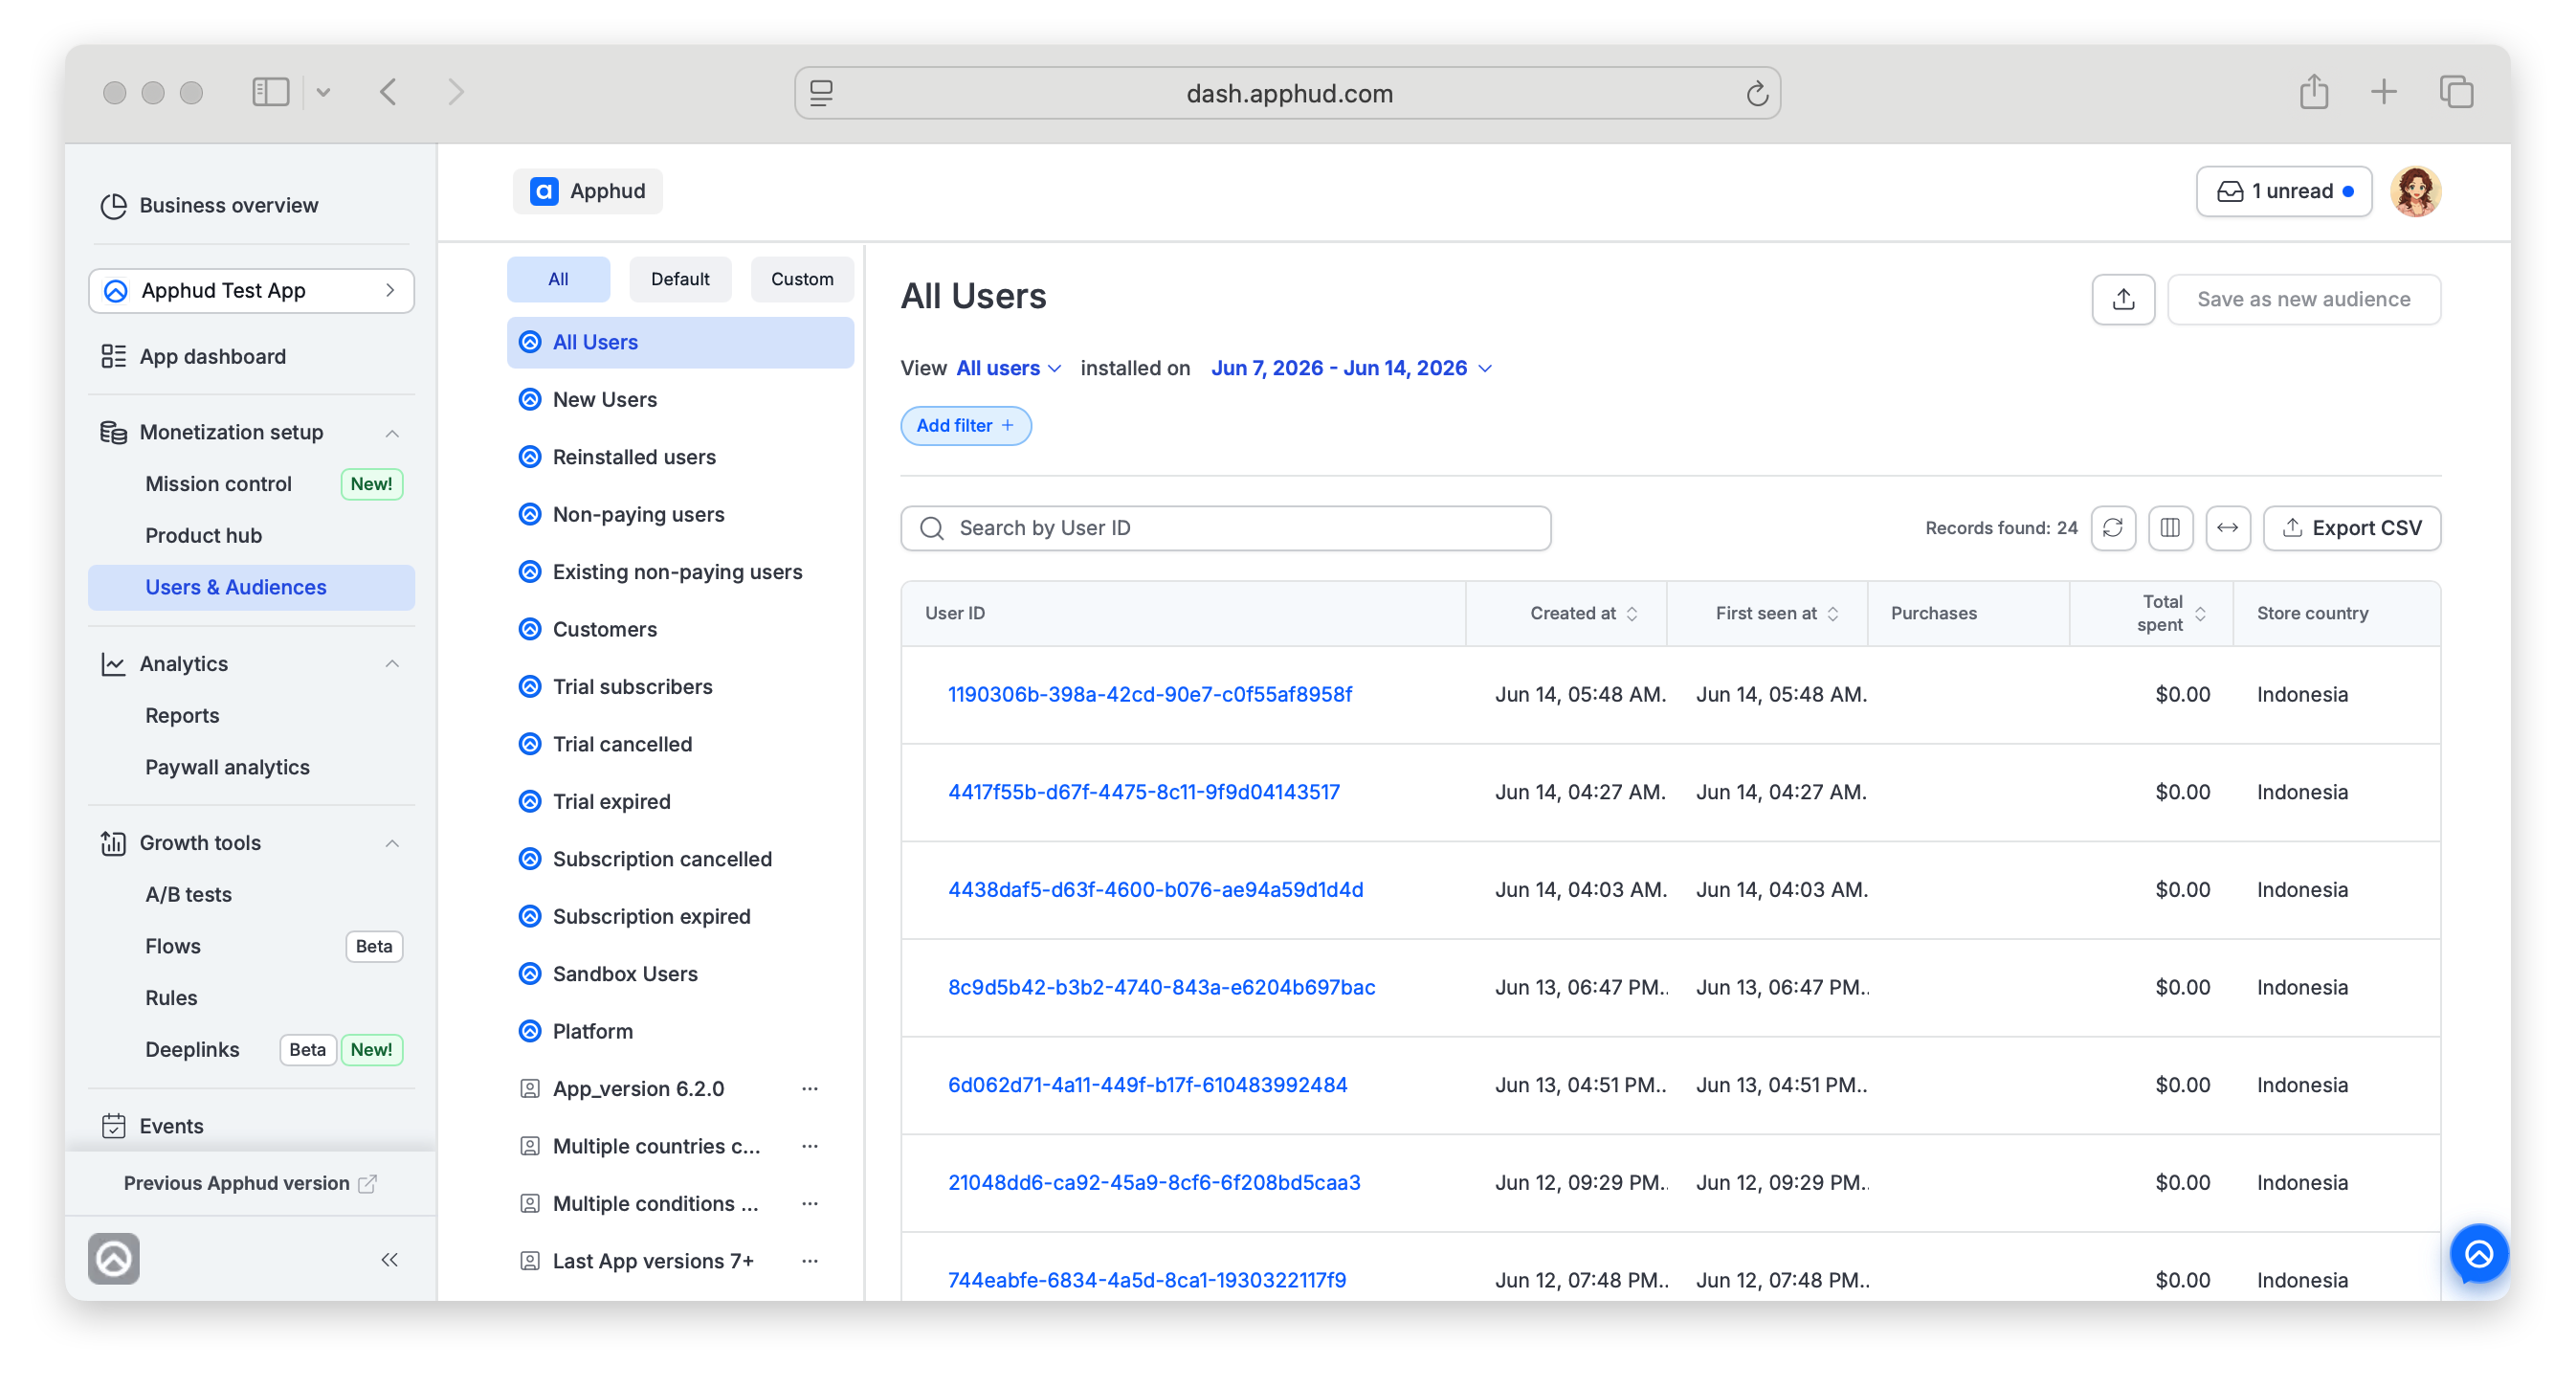2576x1388 pixels.
Task: Click the Apphud organization chip
Action: pos(588,191)
